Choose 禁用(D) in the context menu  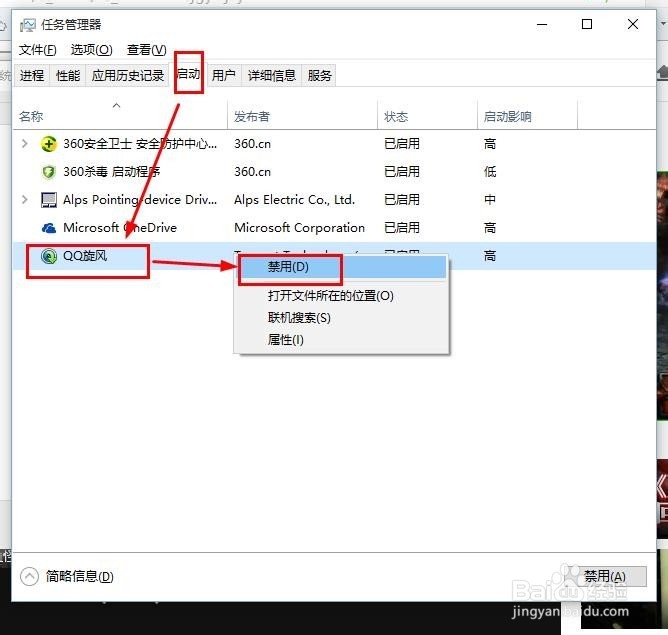click(342, 267)
